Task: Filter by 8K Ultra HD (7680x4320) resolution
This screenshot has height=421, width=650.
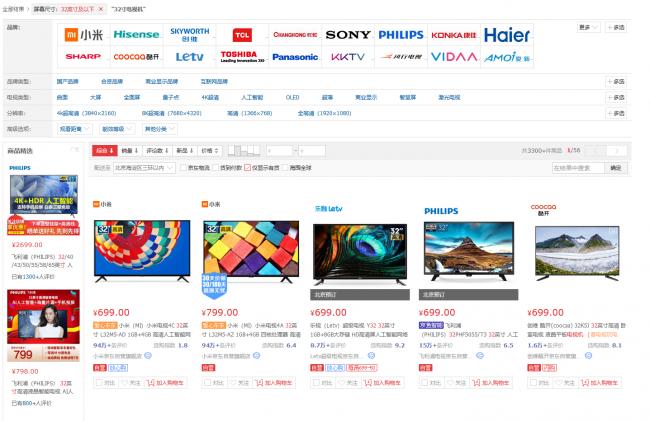Action: coord(172,113)
